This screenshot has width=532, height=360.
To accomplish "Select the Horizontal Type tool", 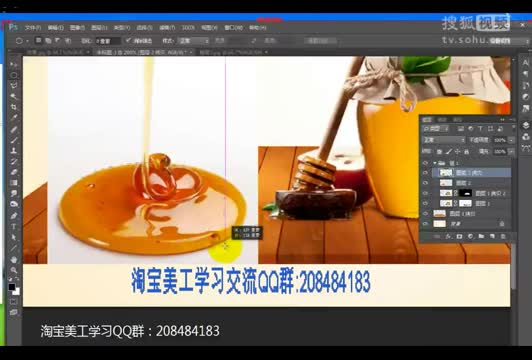I will [14, 226].
